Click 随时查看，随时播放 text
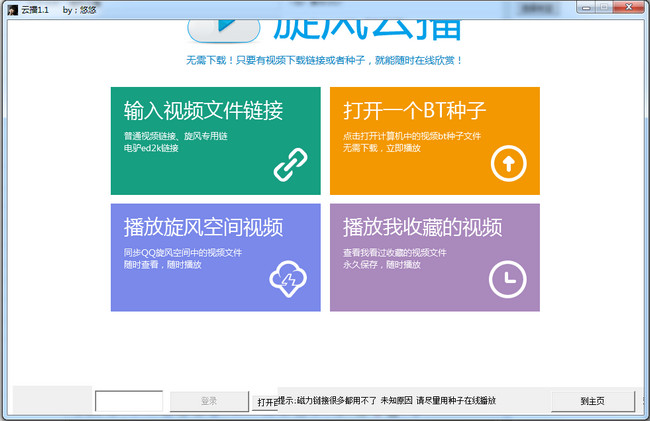This screenshot has width=650, height=421. 162,264
